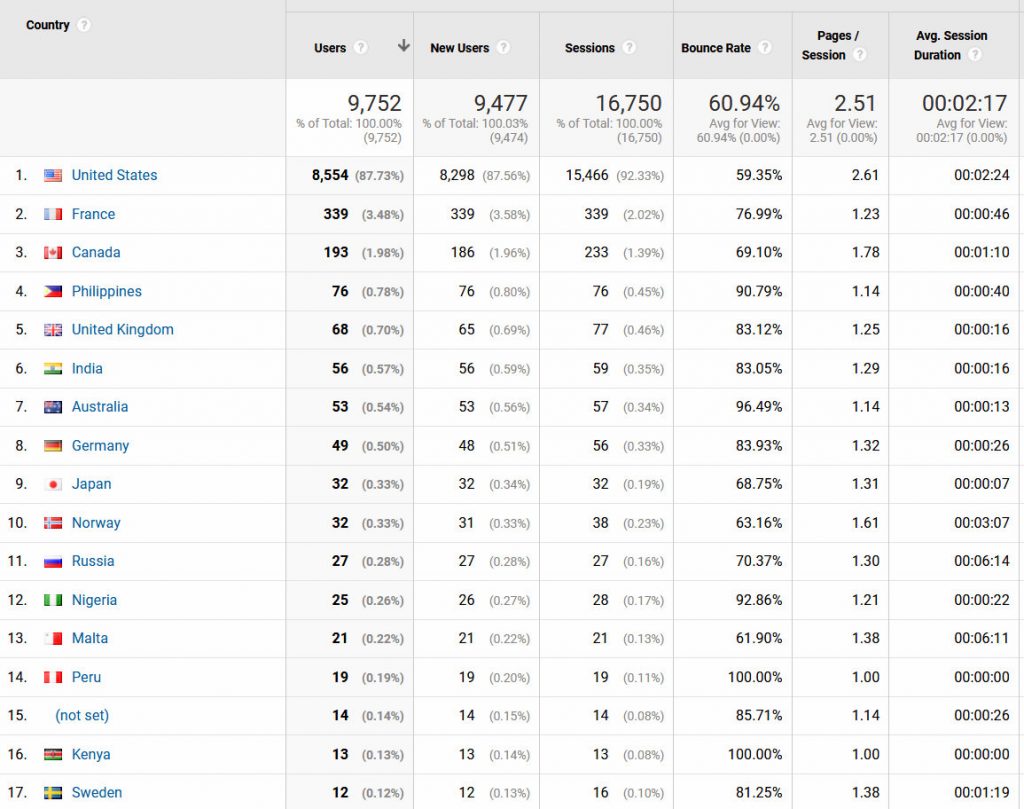1024x809 pixels.
Task: Open the (not set) country entry
Action: pos(82,715)
